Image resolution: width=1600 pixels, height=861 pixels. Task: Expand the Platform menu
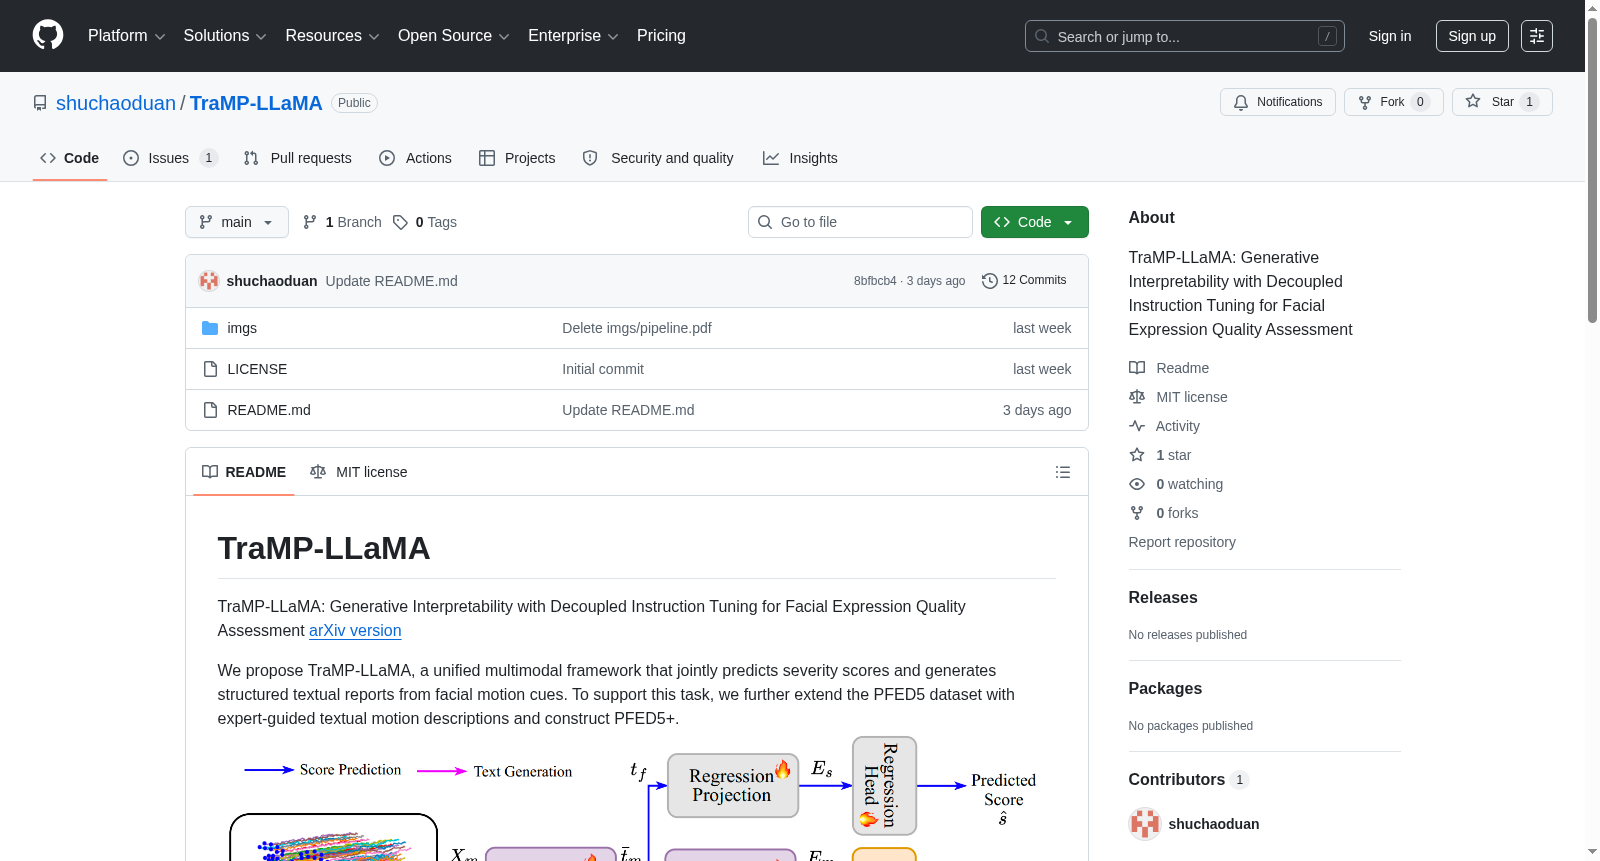pos(126,36)
